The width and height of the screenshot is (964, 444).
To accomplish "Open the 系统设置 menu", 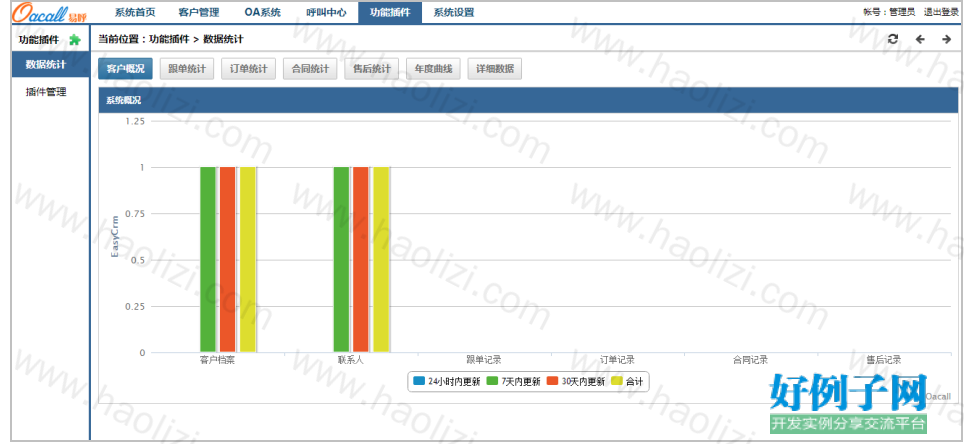I will click(x=454, y=12).
